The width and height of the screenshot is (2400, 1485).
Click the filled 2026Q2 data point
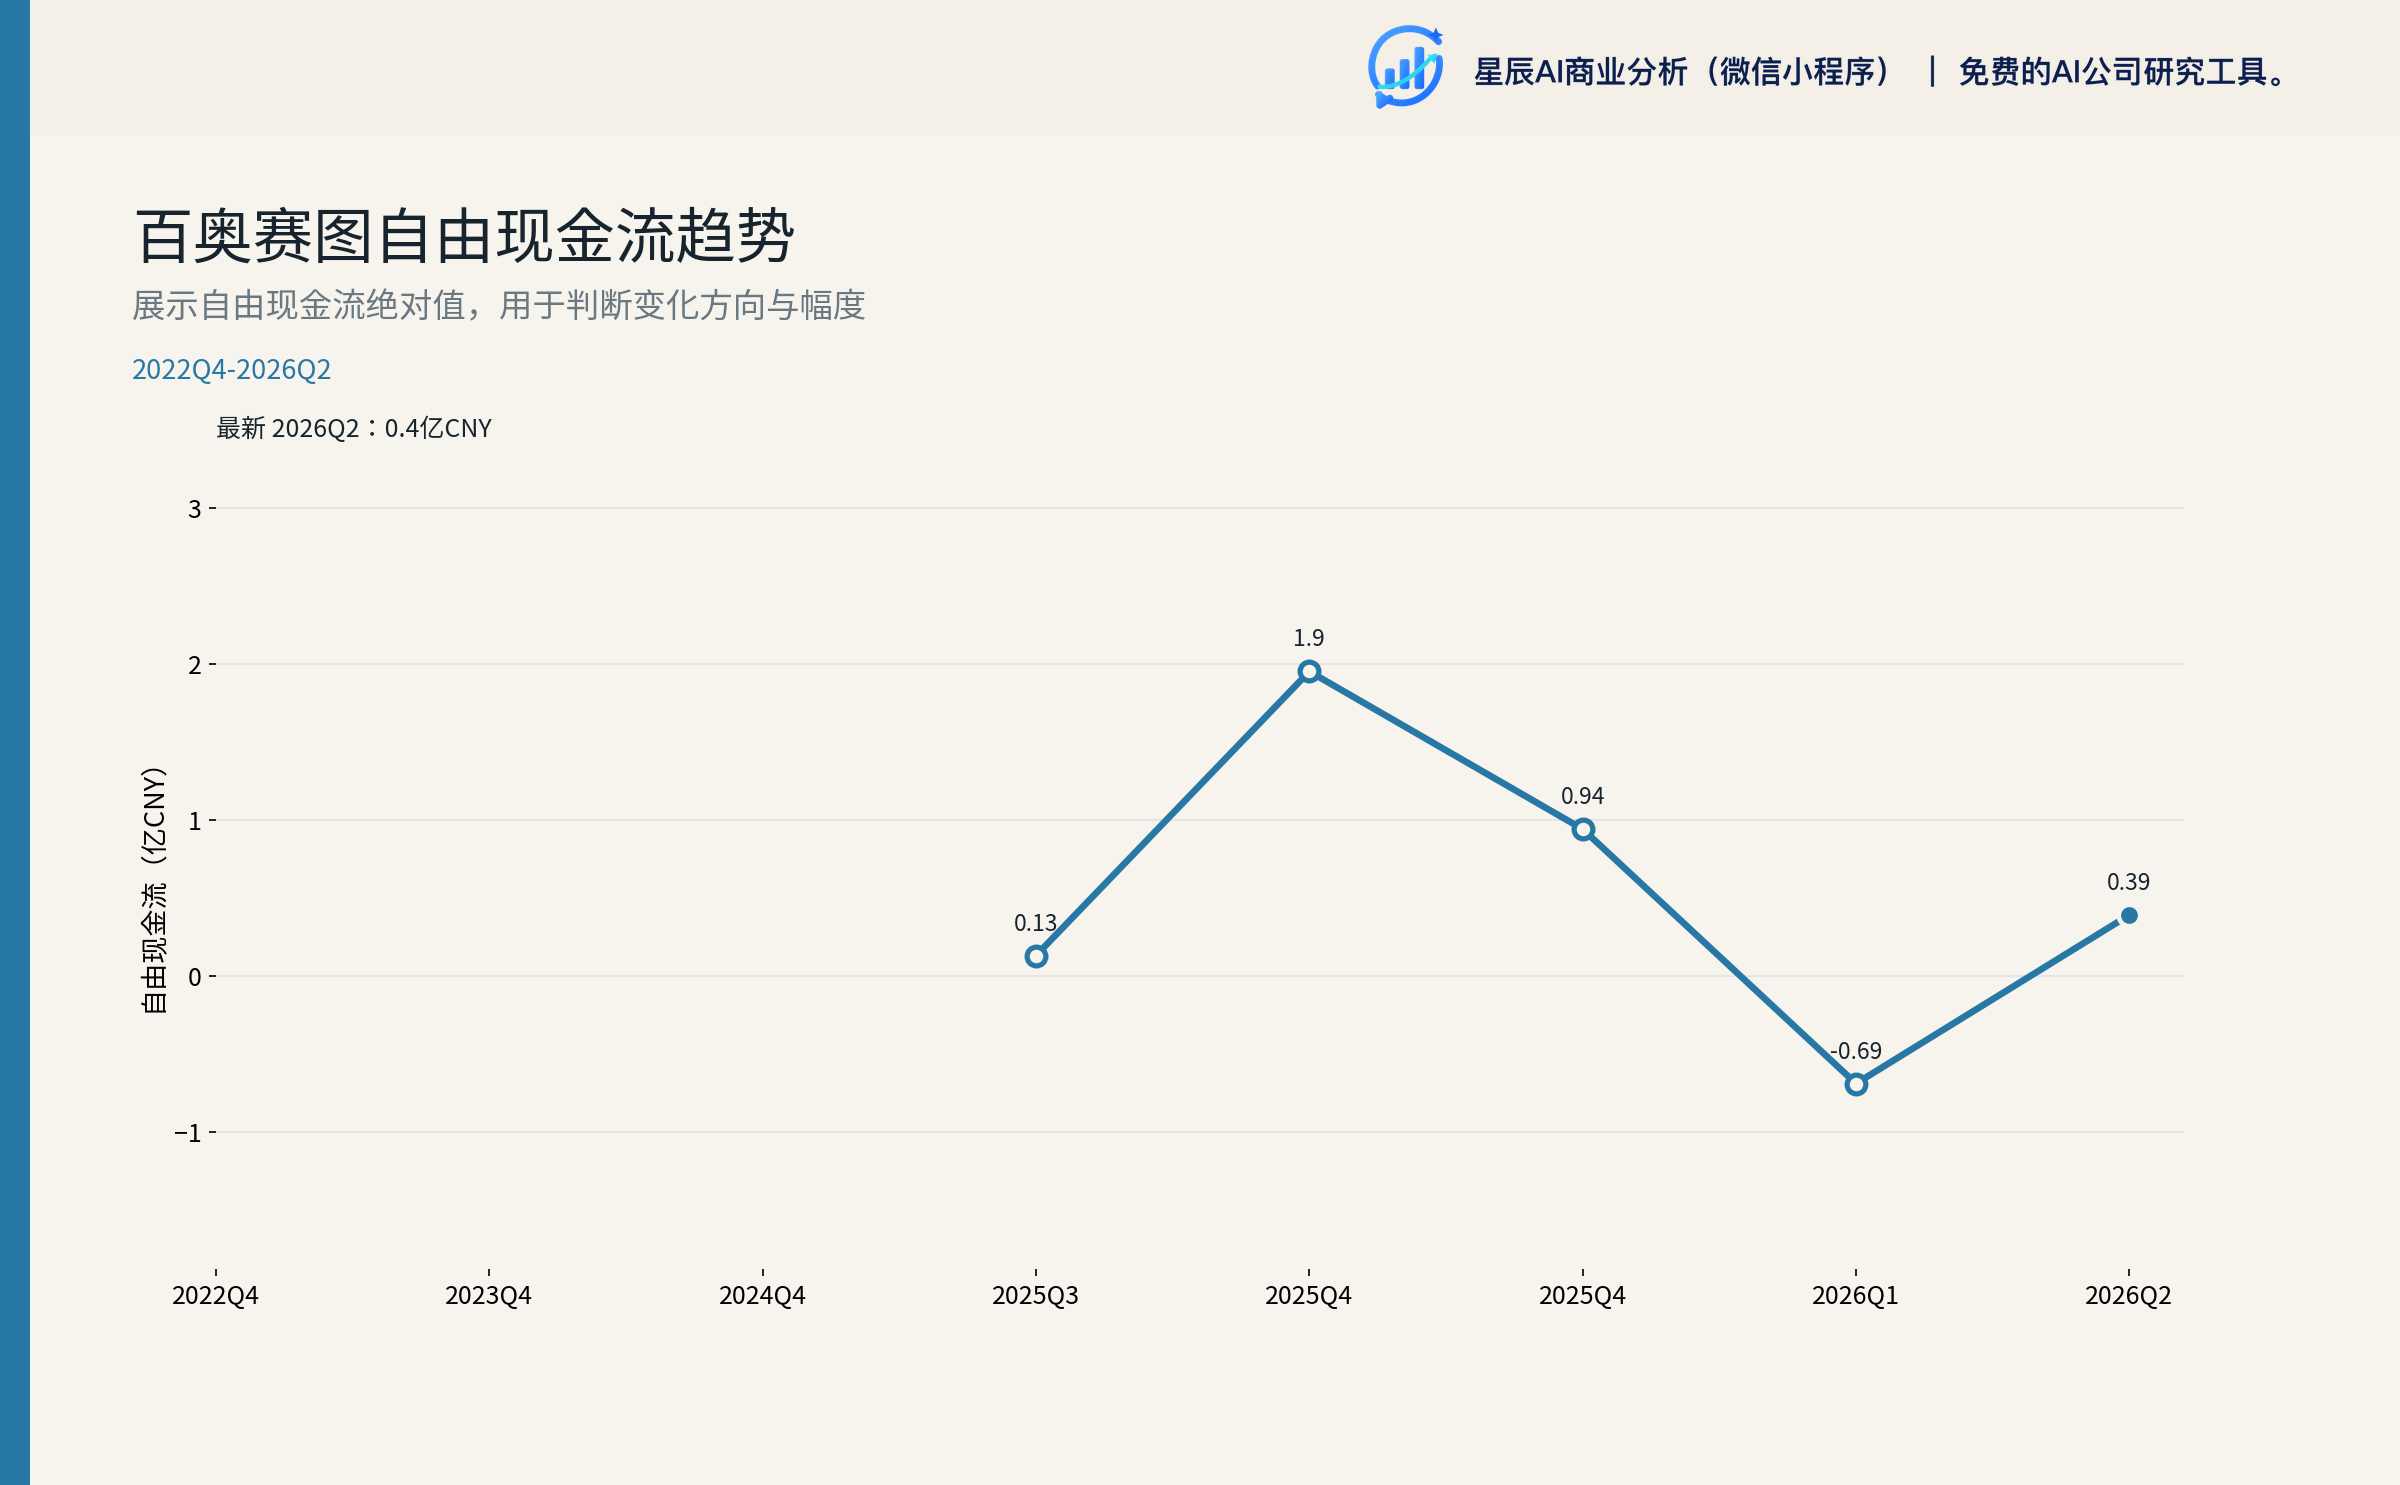click(x=2129, y=916)
